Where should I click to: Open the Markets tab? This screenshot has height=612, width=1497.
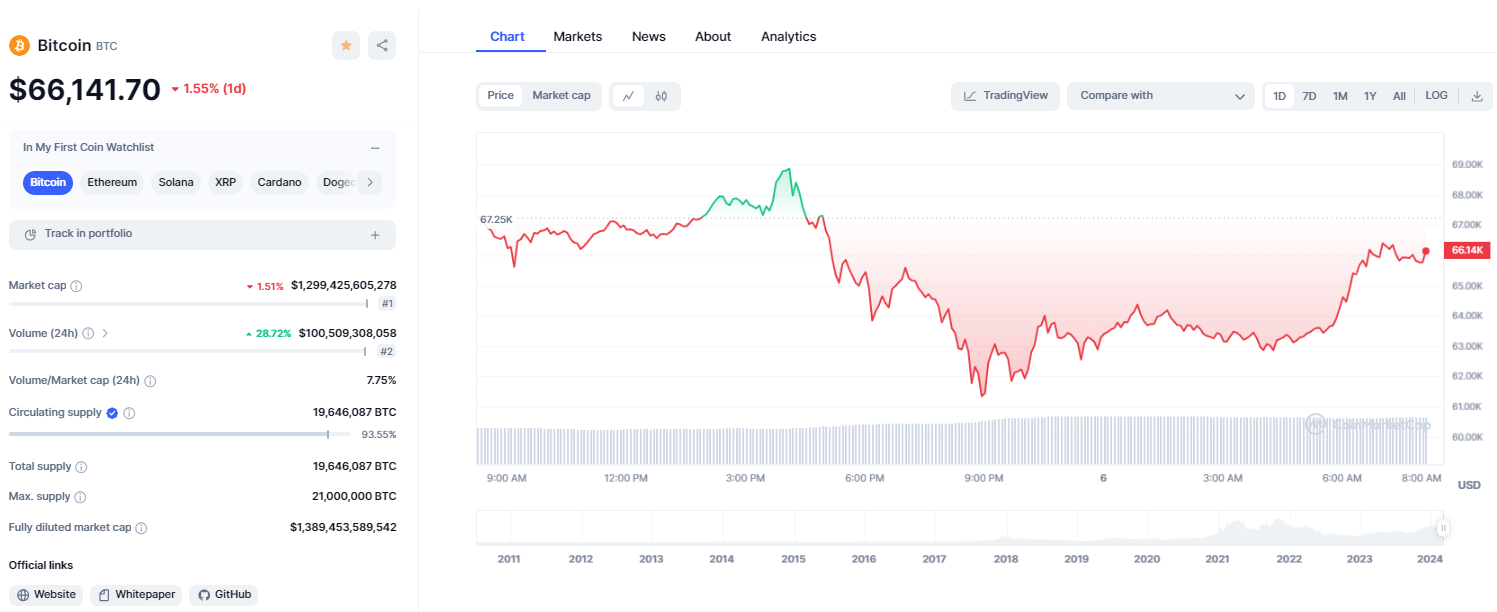tap(578, 37)
